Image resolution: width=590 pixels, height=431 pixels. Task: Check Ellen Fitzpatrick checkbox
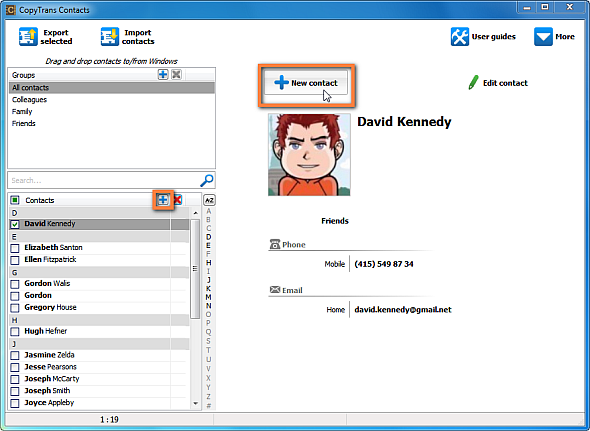click(15, 260)
